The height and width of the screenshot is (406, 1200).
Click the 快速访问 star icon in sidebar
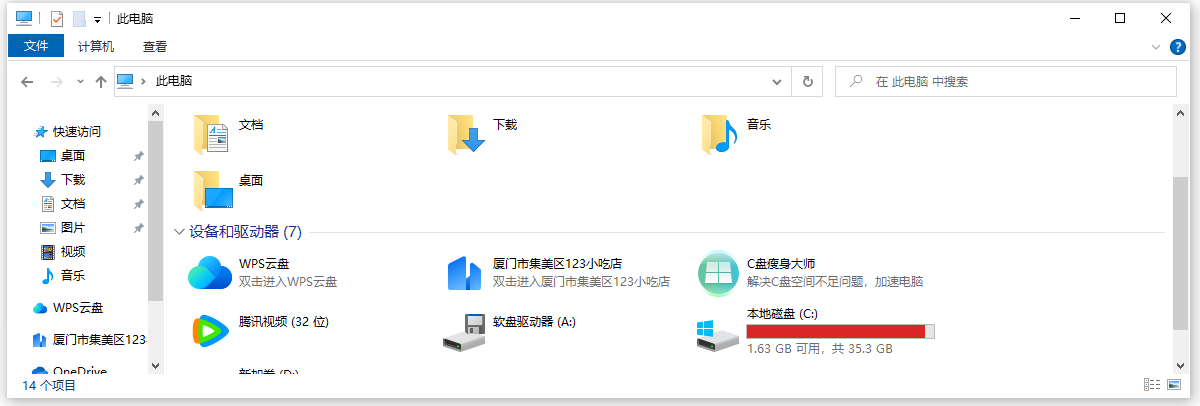41,132
